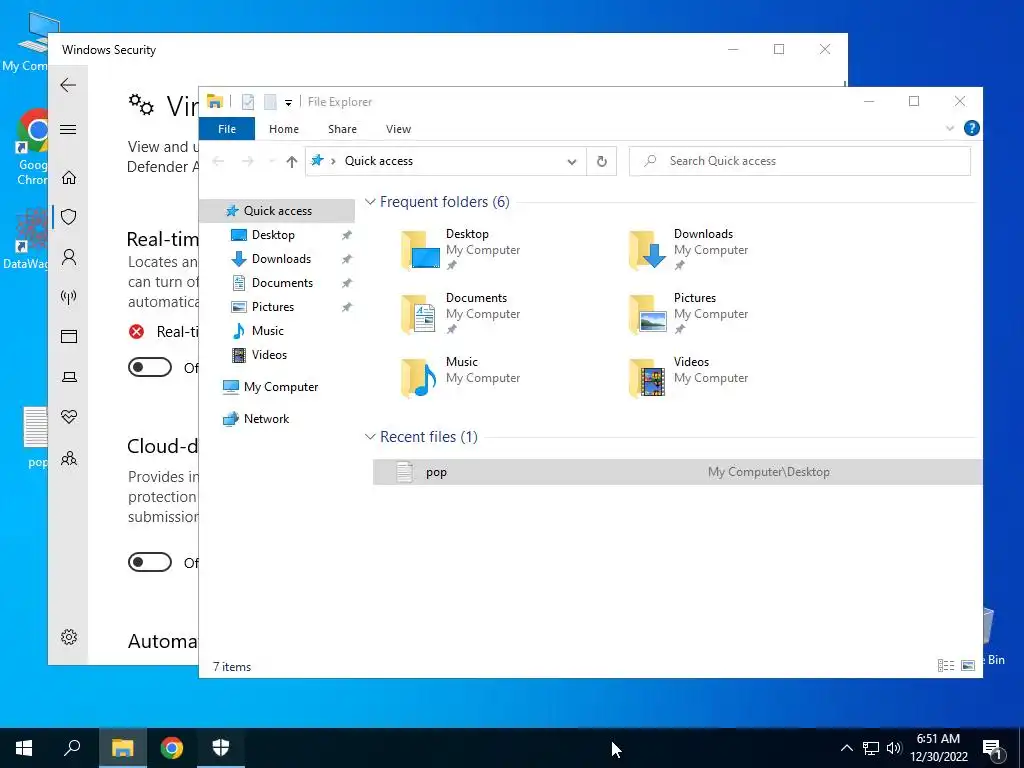Click the Search Quick access field
Viewport: 1024px width, 768px height.
[799, 161]
